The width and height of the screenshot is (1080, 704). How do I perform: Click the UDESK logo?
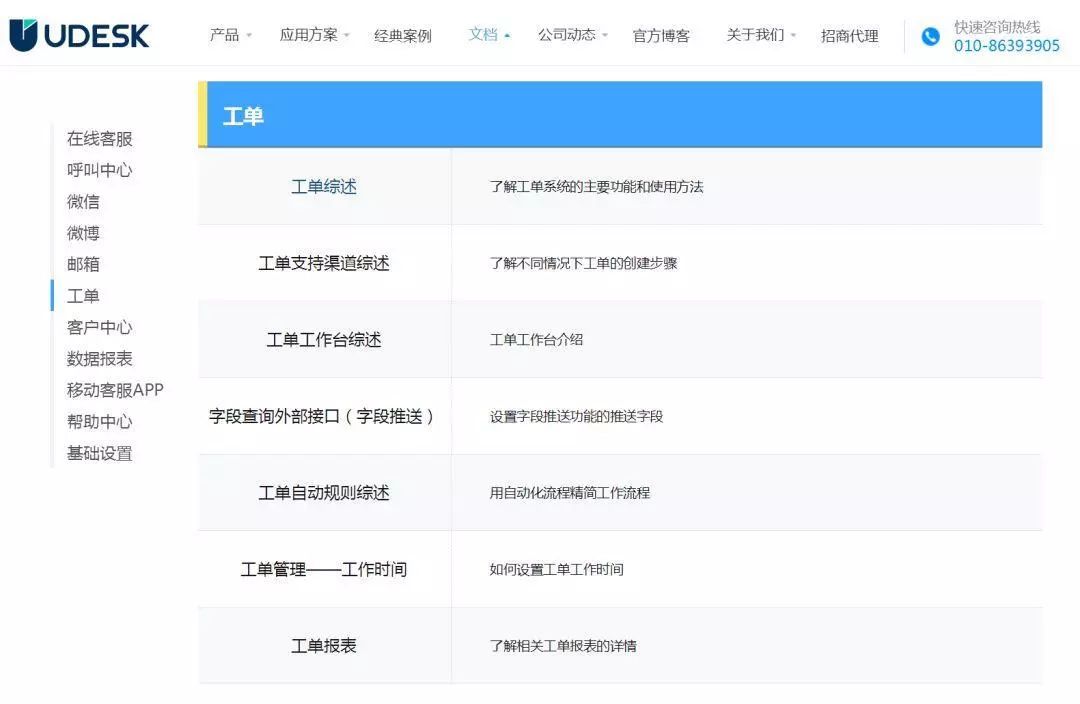click(x=79, y=35)
